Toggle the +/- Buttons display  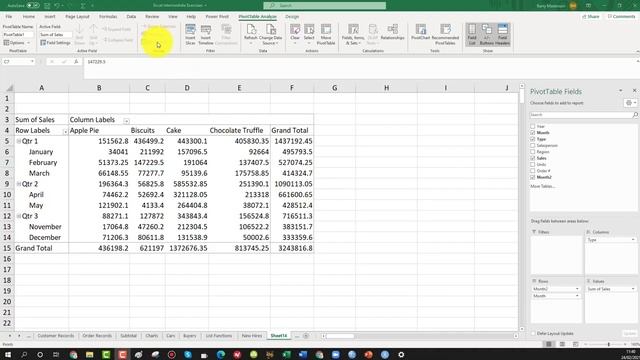[487, 34]
